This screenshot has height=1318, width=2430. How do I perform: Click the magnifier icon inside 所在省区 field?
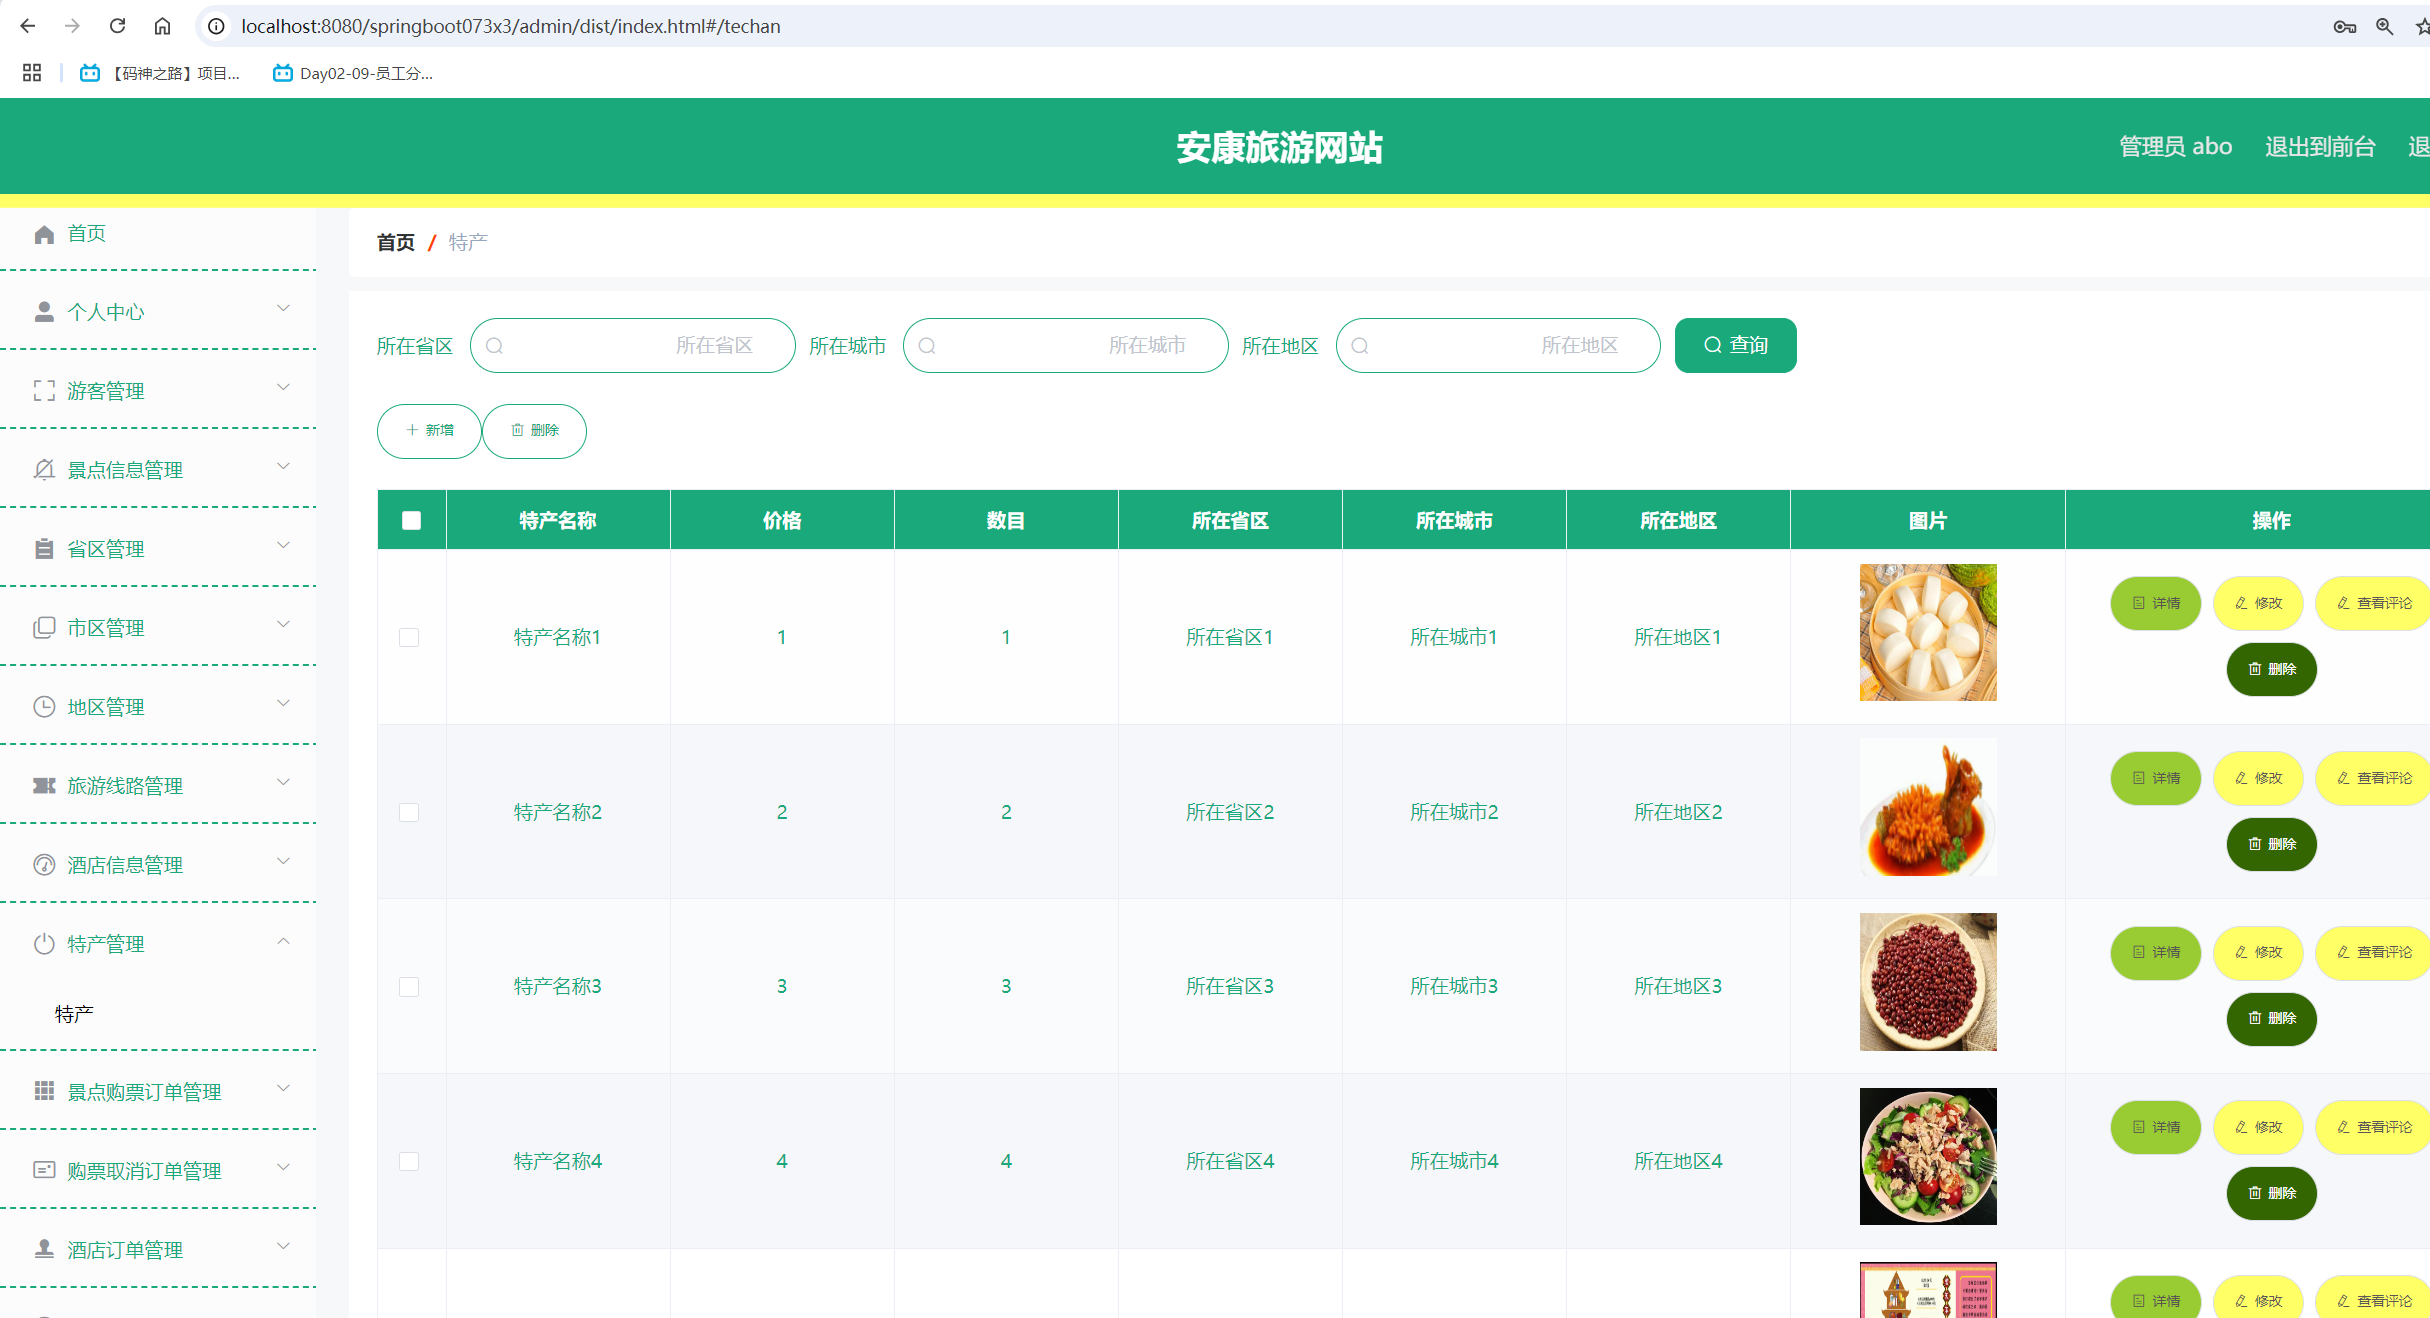point(495,345)
